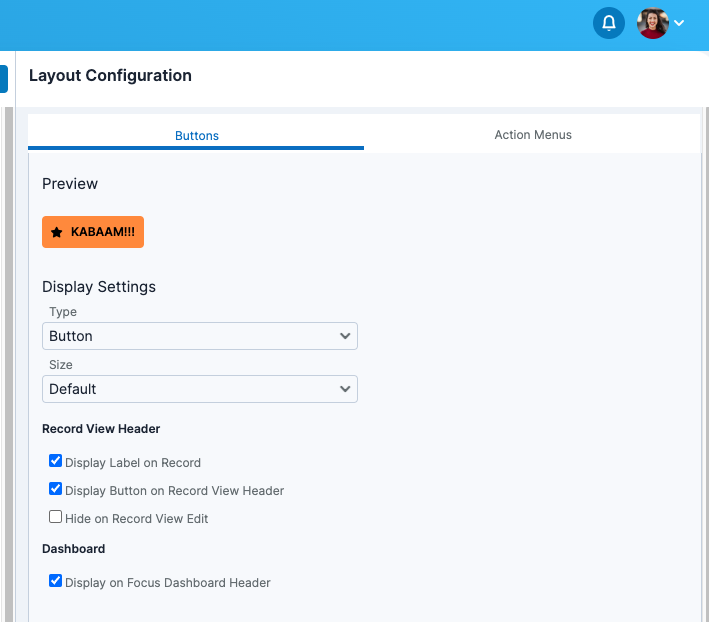Click the Preview heading

click(70, 184)
